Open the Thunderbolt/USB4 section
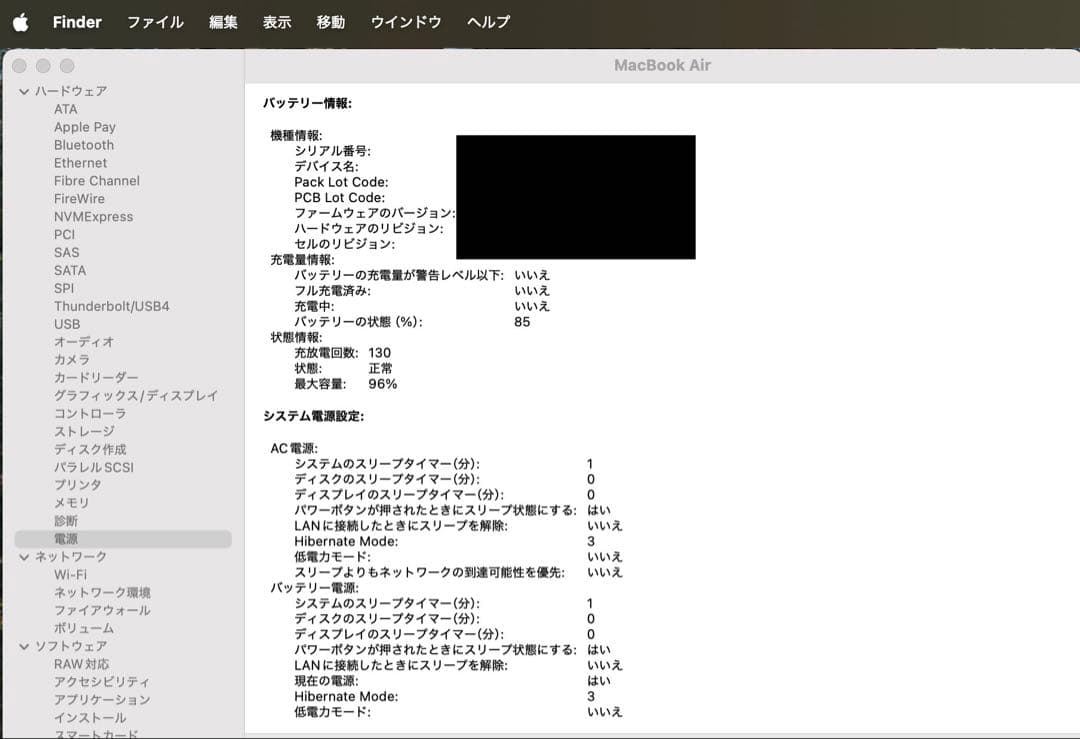 112,306
